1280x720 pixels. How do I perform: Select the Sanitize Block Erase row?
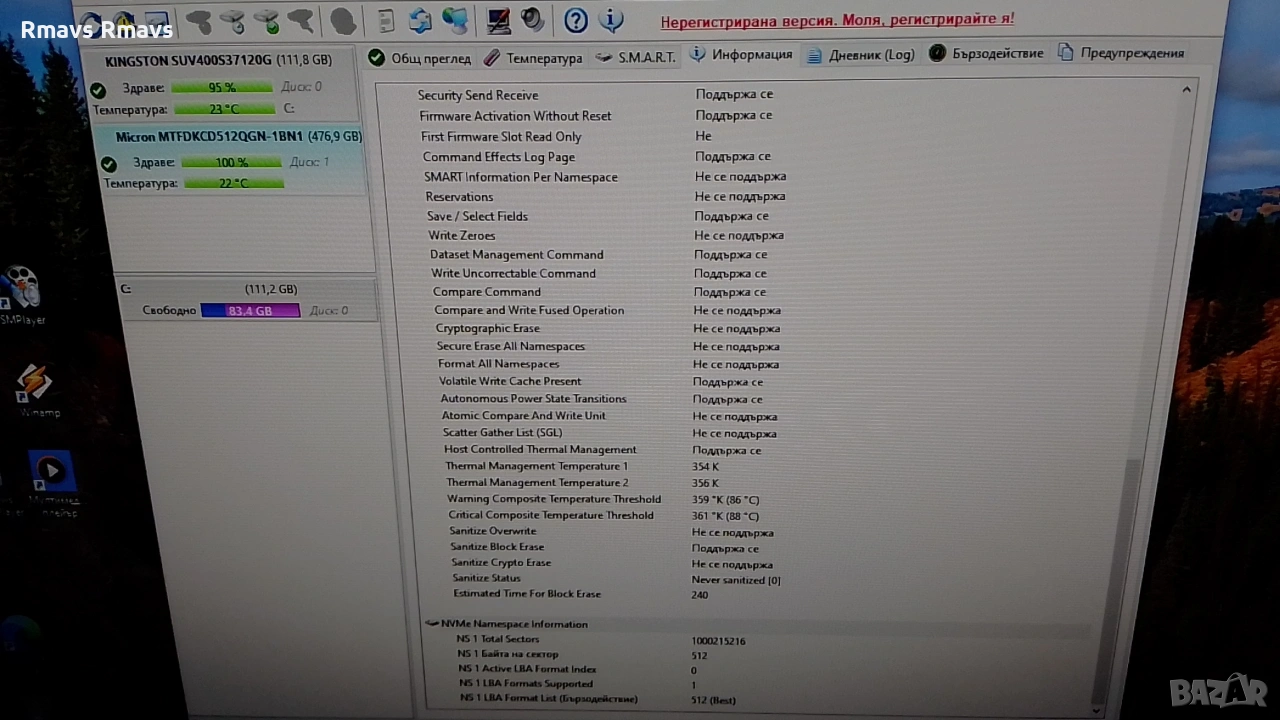click(x=605, y=547)
